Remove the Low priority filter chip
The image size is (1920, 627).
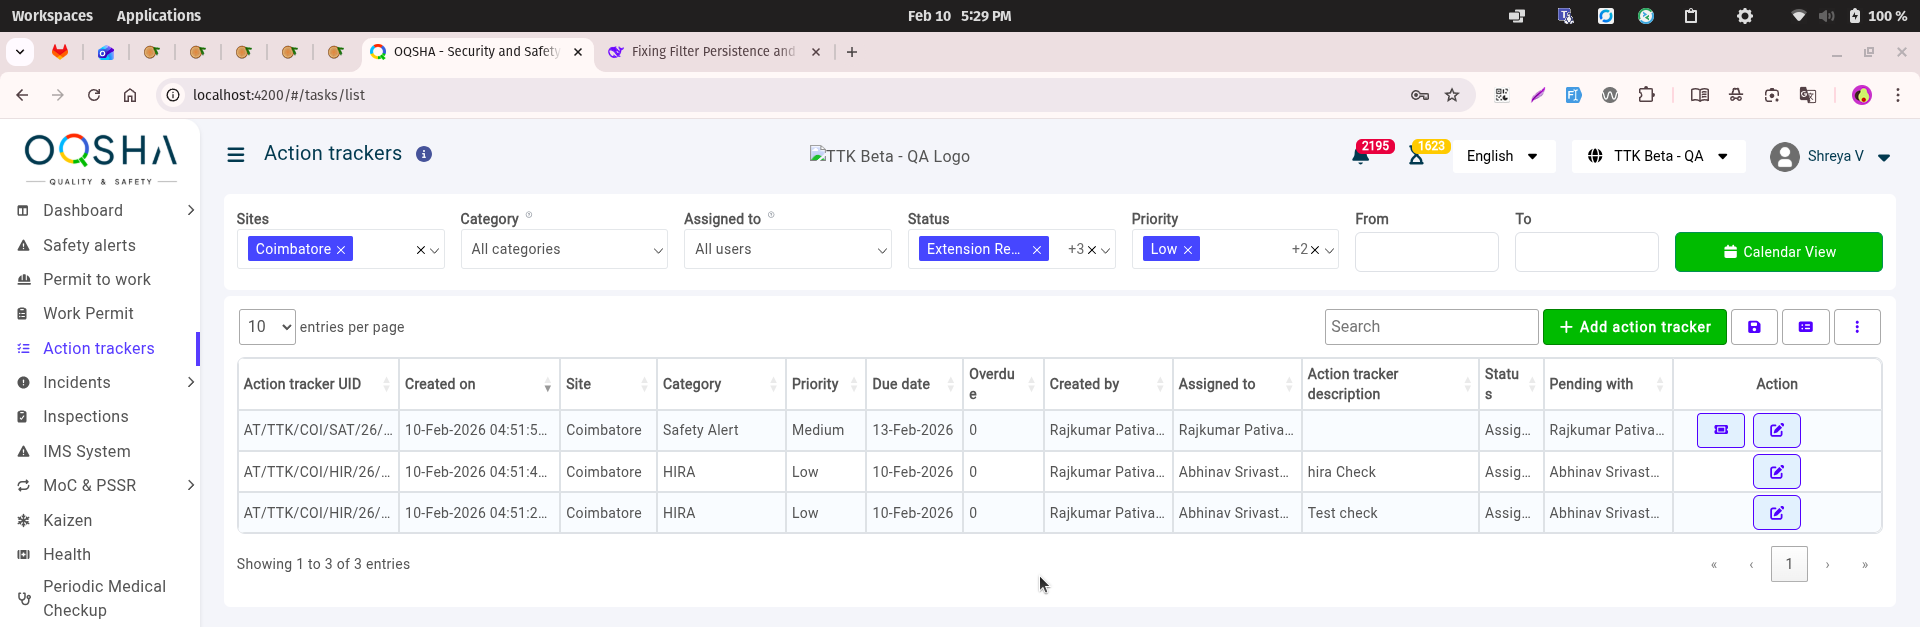[x=1188, y=250]
